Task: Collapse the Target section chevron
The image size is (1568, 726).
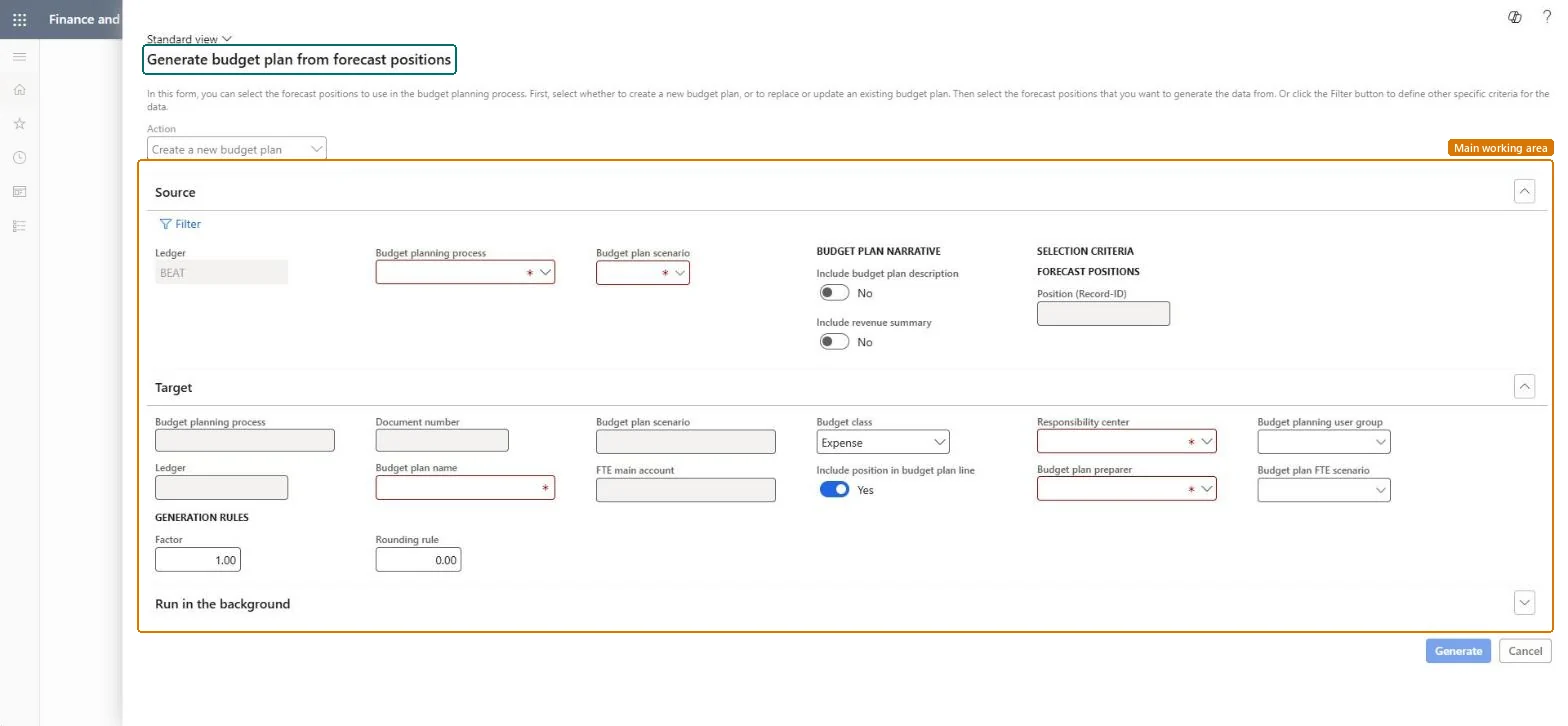Action: [x=1524, y=386]
